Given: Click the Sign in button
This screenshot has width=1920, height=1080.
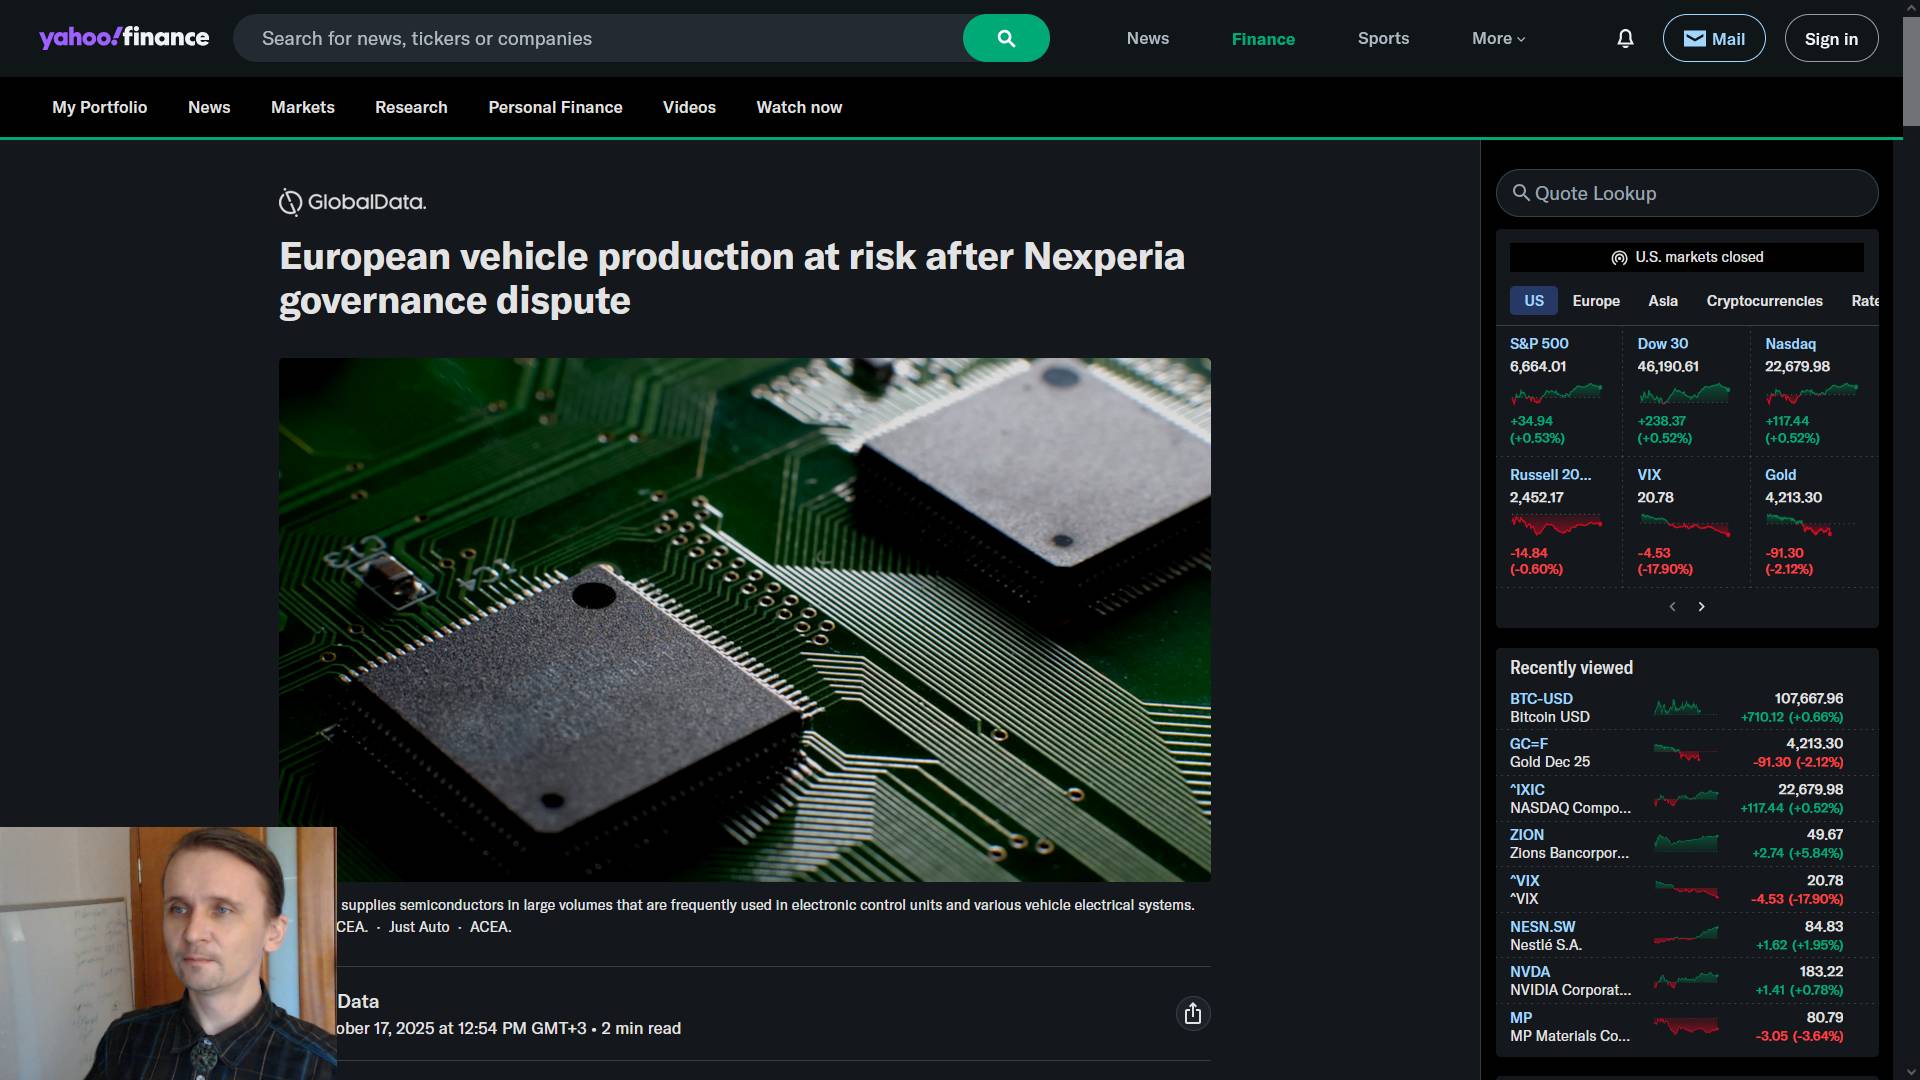Looking at the screenshot, I should 1830,38.
